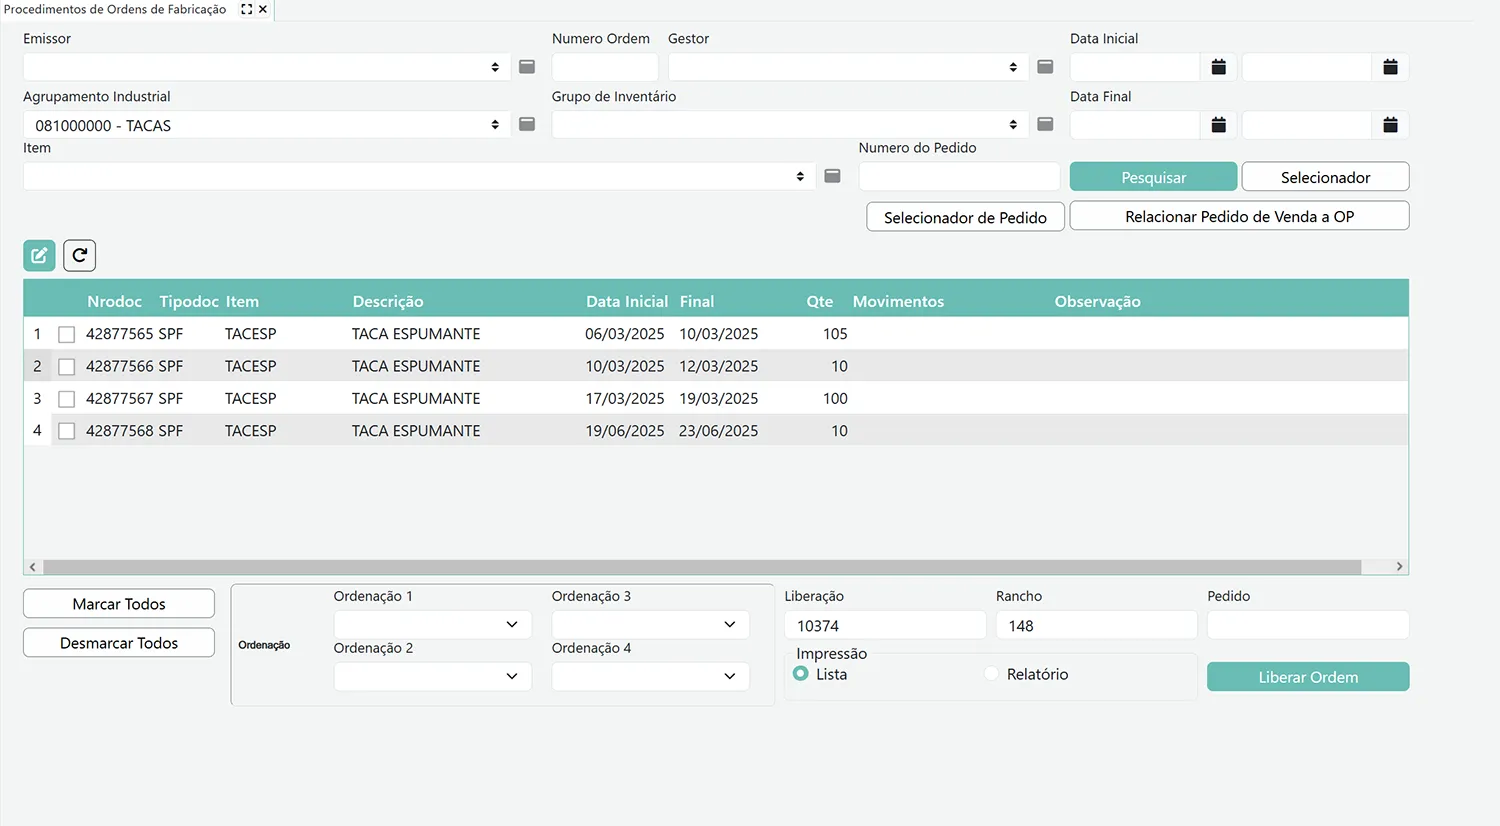Screen dimensions: 1500x826
Task: Click Selecionador de Pedido button
Action: pos(965,217)
